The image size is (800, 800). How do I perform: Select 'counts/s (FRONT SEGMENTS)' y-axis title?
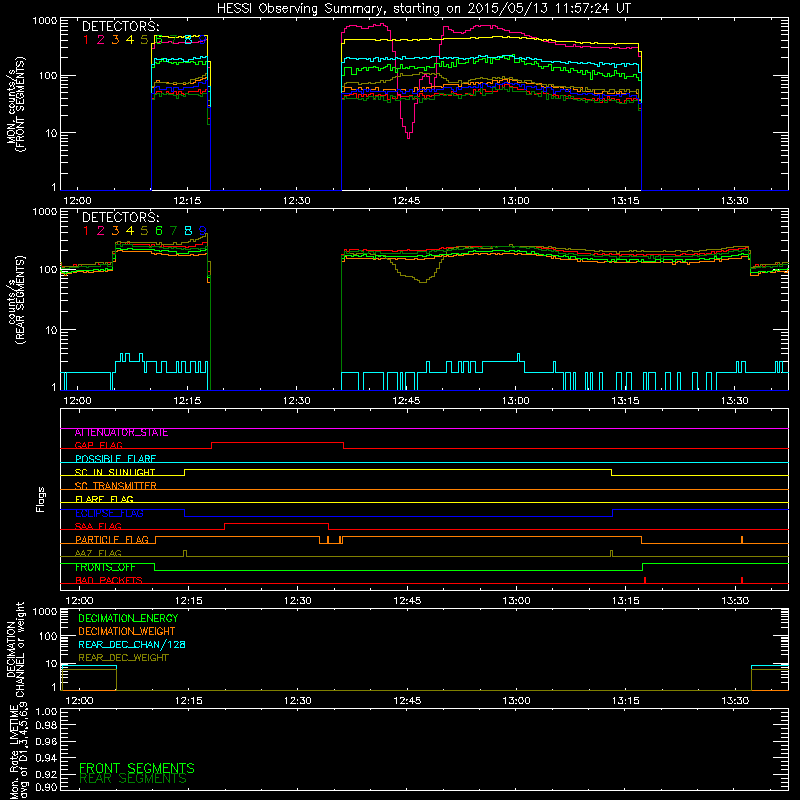[x=15, y=104]
